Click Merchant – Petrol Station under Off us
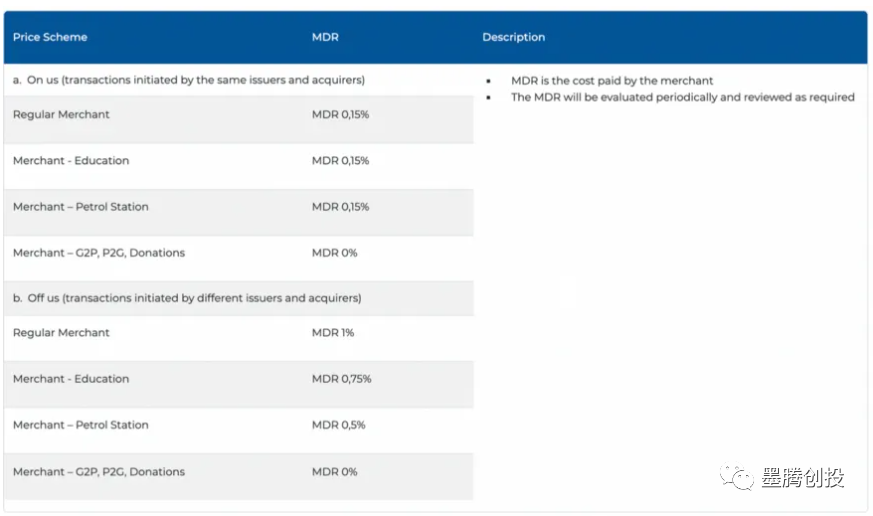The height and width of the screenshot is (516, 873). (x=80, y=425)
